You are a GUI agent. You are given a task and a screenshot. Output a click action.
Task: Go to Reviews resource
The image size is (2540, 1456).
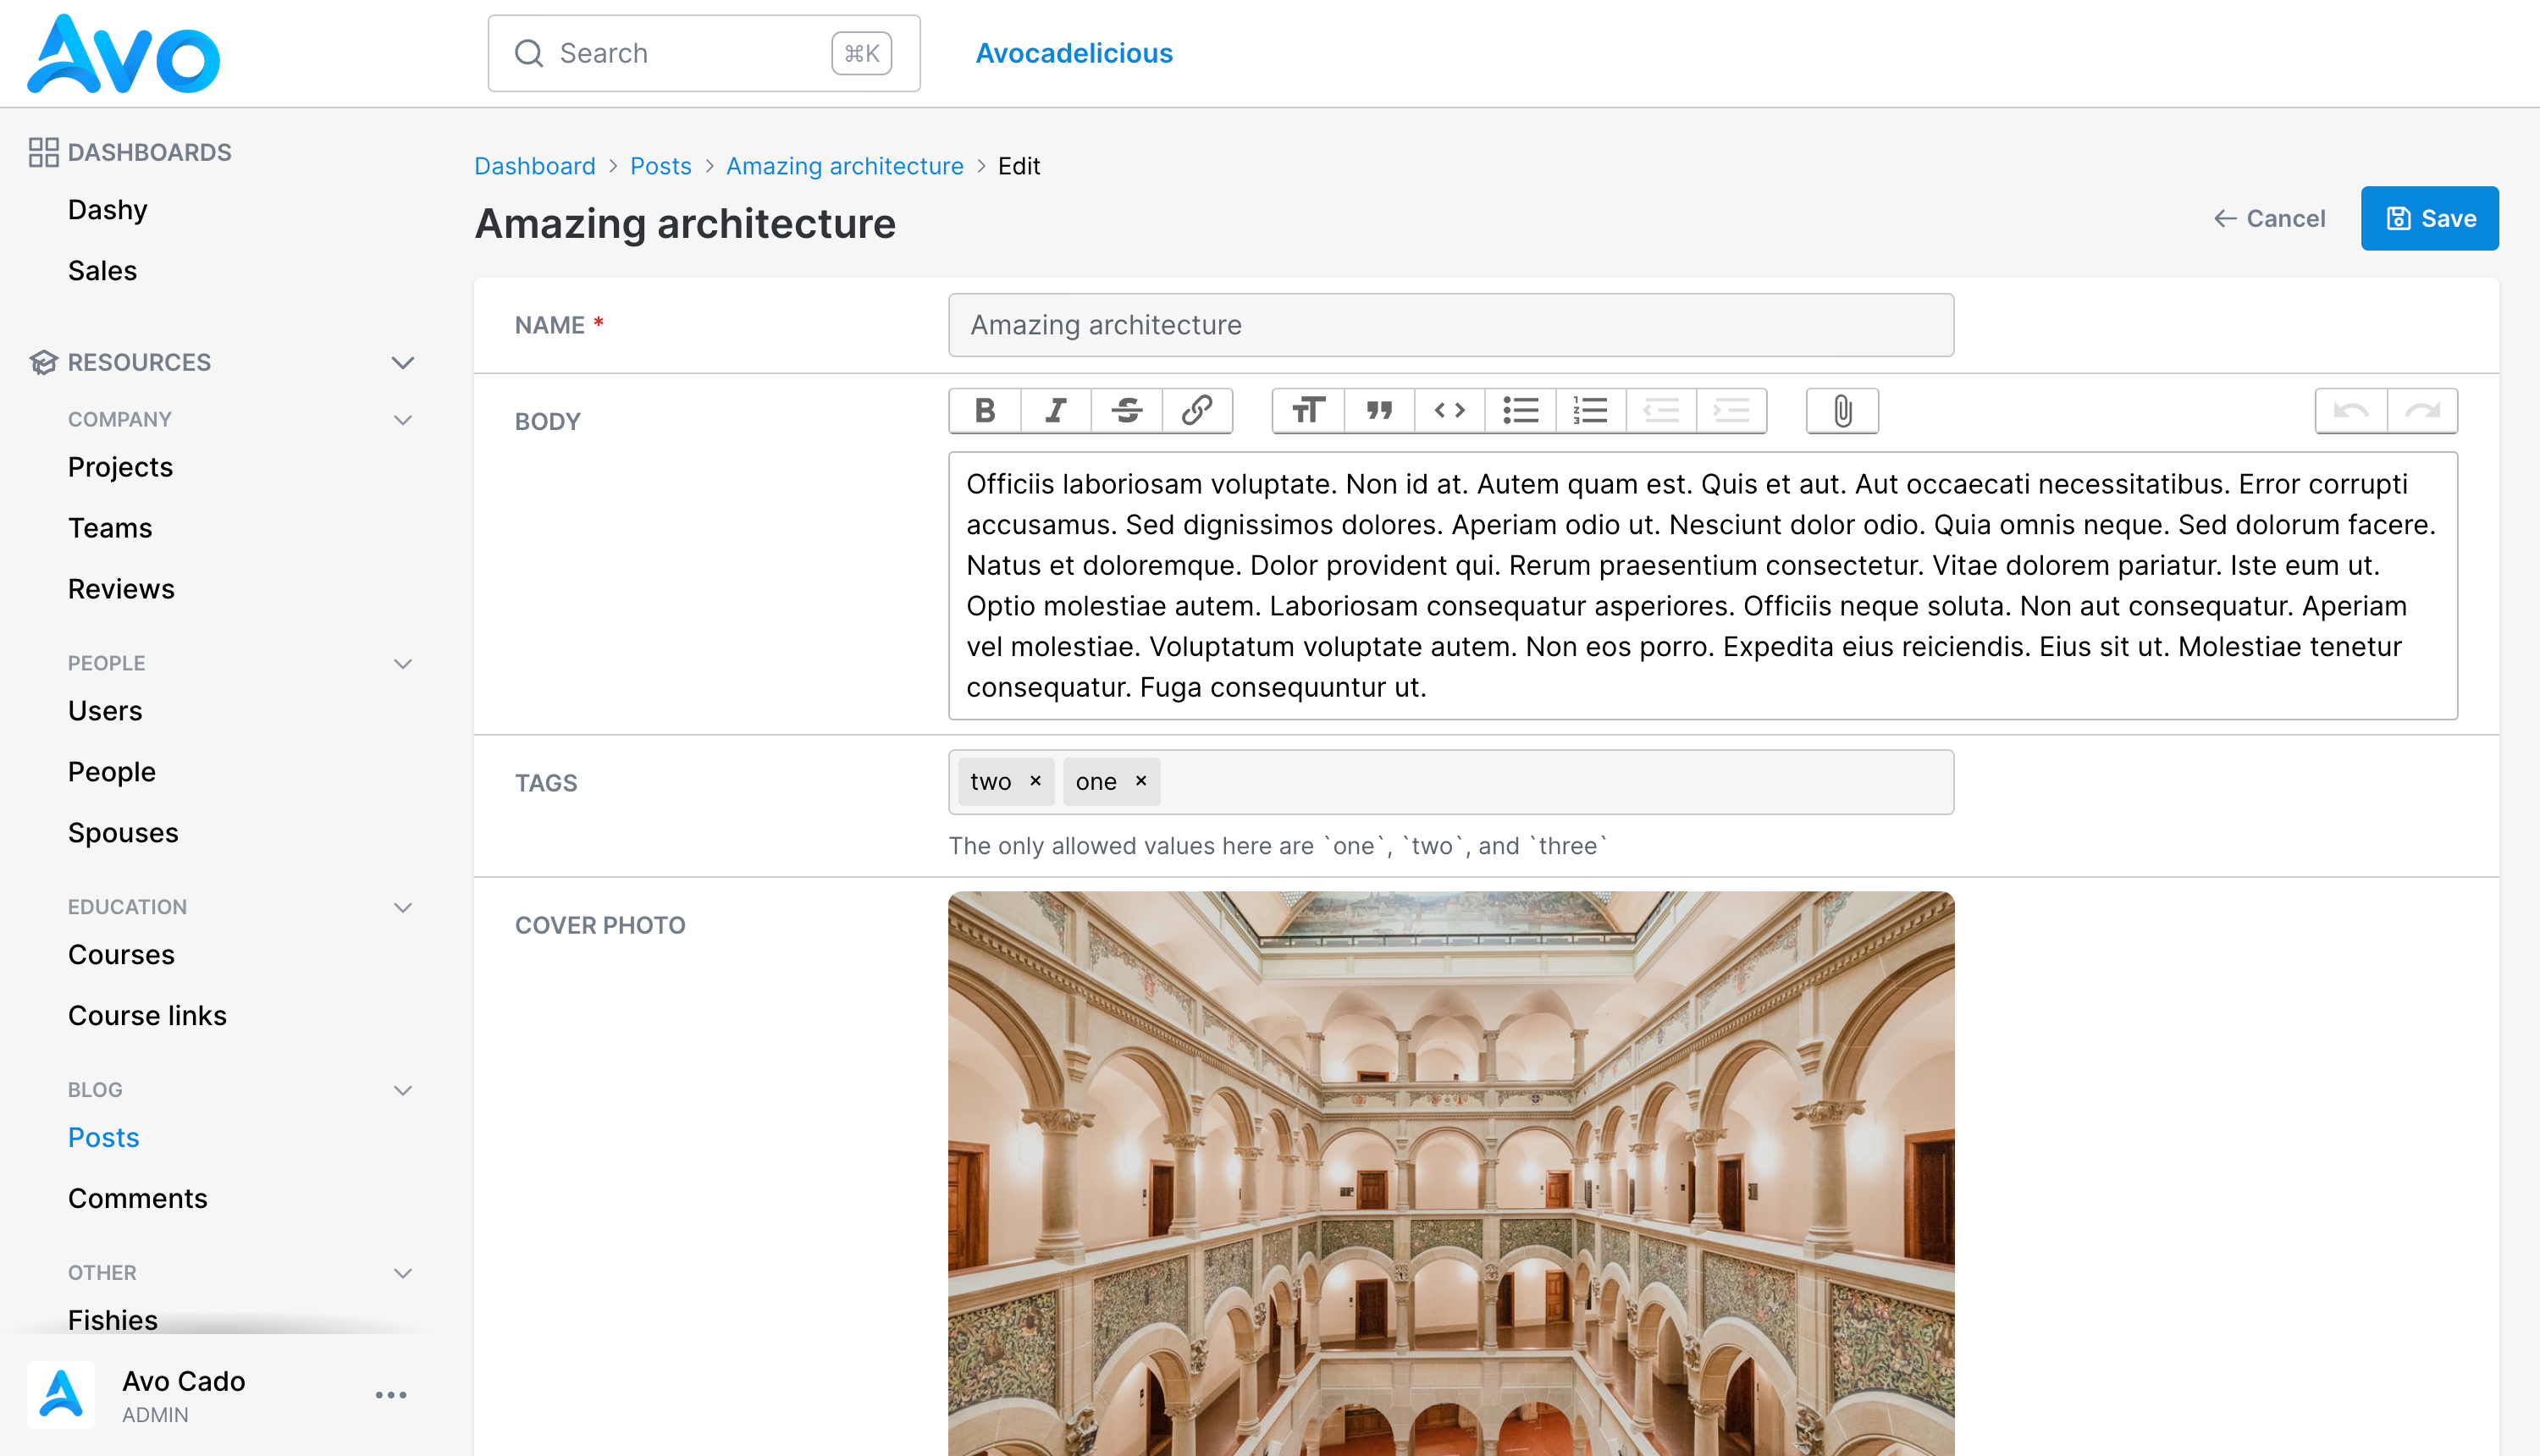point(121,589)
